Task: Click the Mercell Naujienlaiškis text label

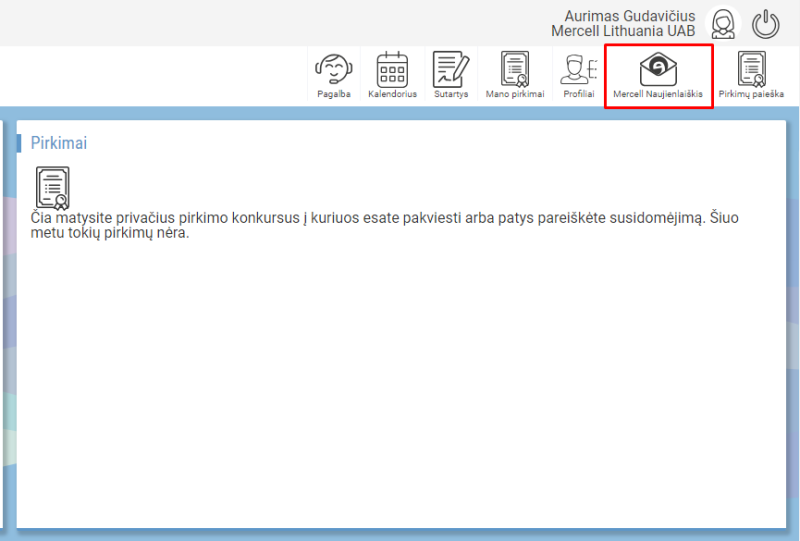Action: (x=658, y=94)
